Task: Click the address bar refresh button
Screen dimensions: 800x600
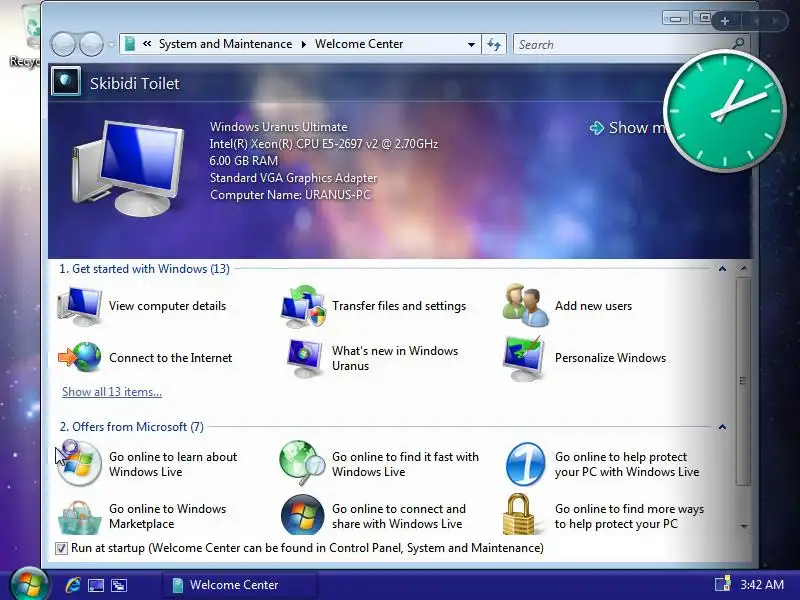Action: pyautogui.click(x=494, y=44)
